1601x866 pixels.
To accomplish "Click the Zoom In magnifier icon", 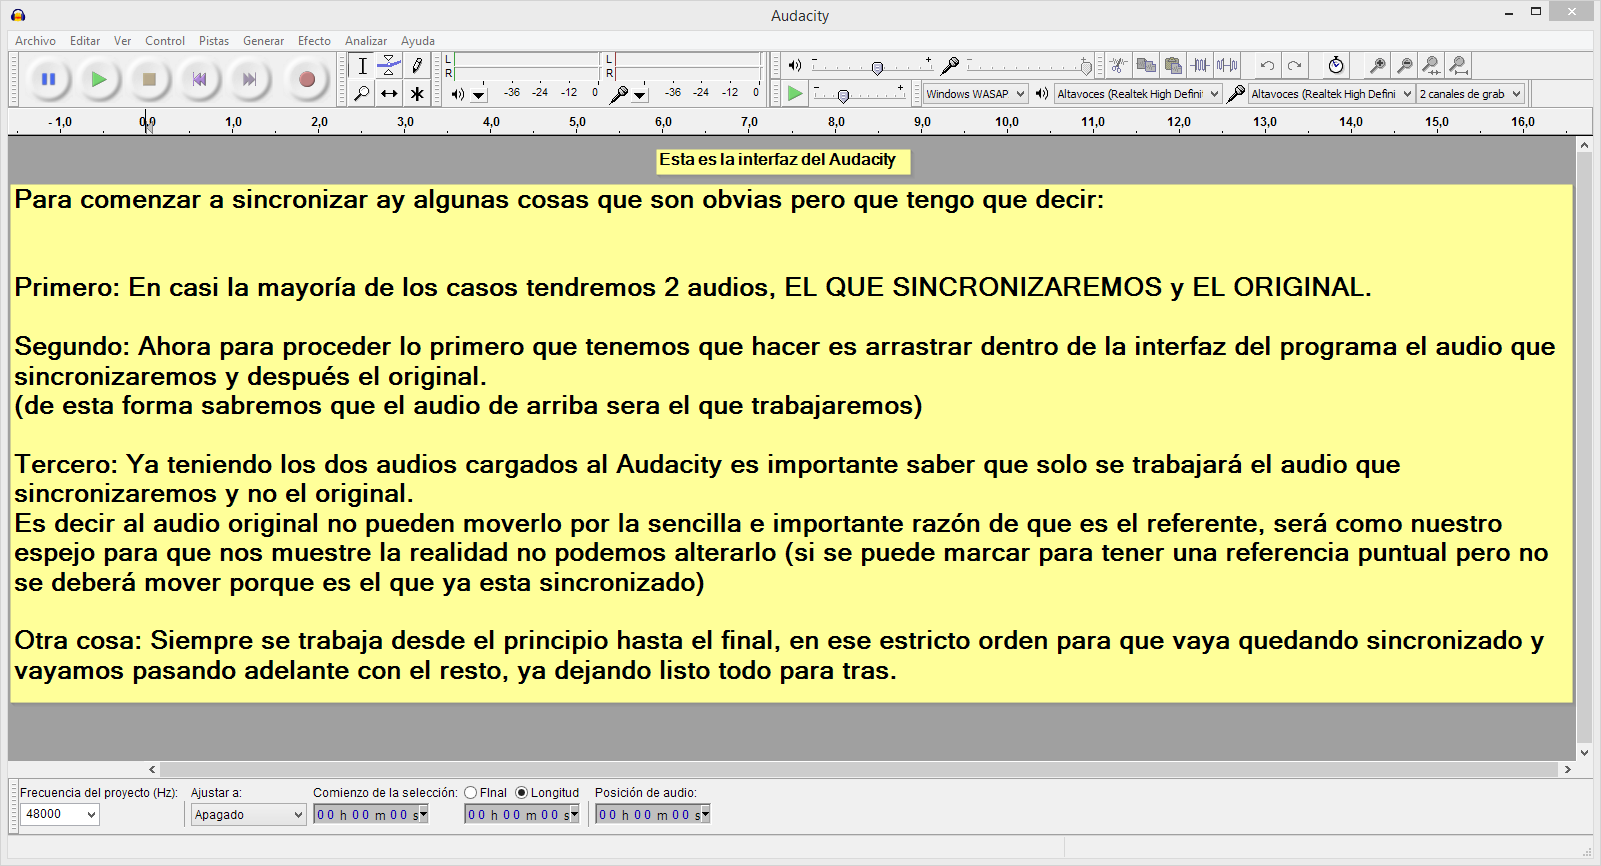I will click(1377, 65).
